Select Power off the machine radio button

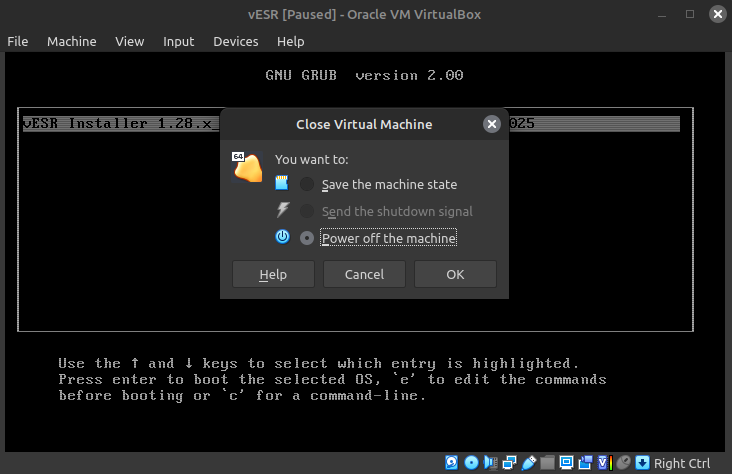[x=307, y=238]
